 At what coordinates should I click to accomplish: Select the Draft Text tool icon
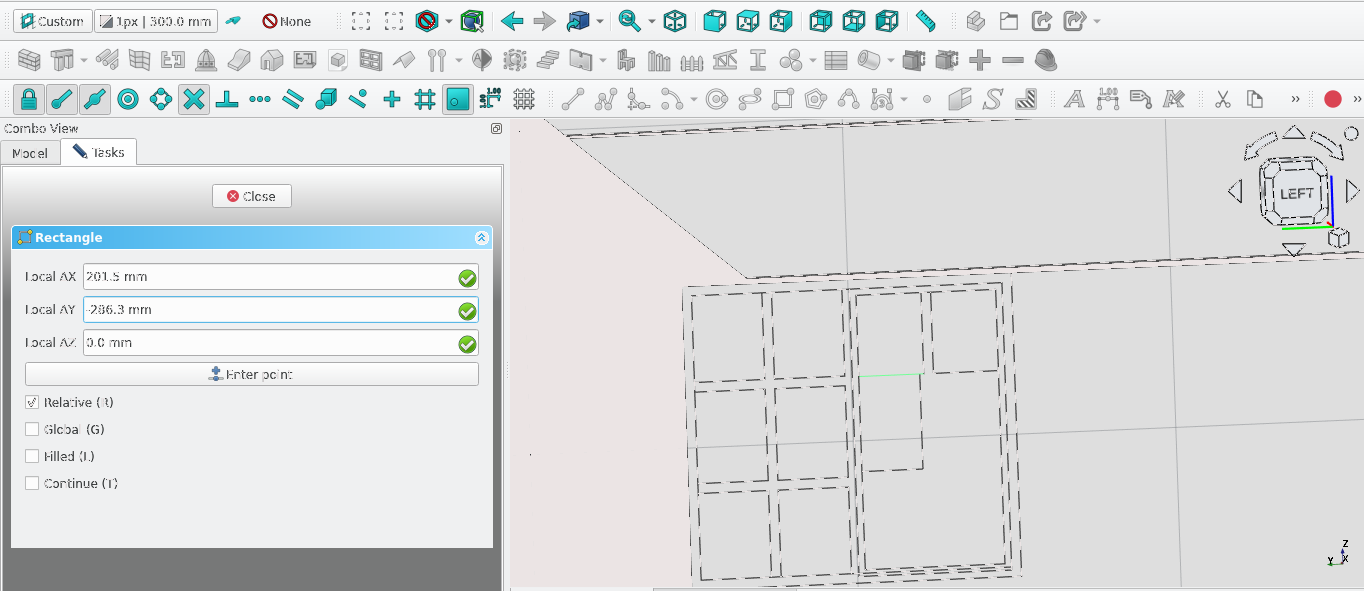1074,99
